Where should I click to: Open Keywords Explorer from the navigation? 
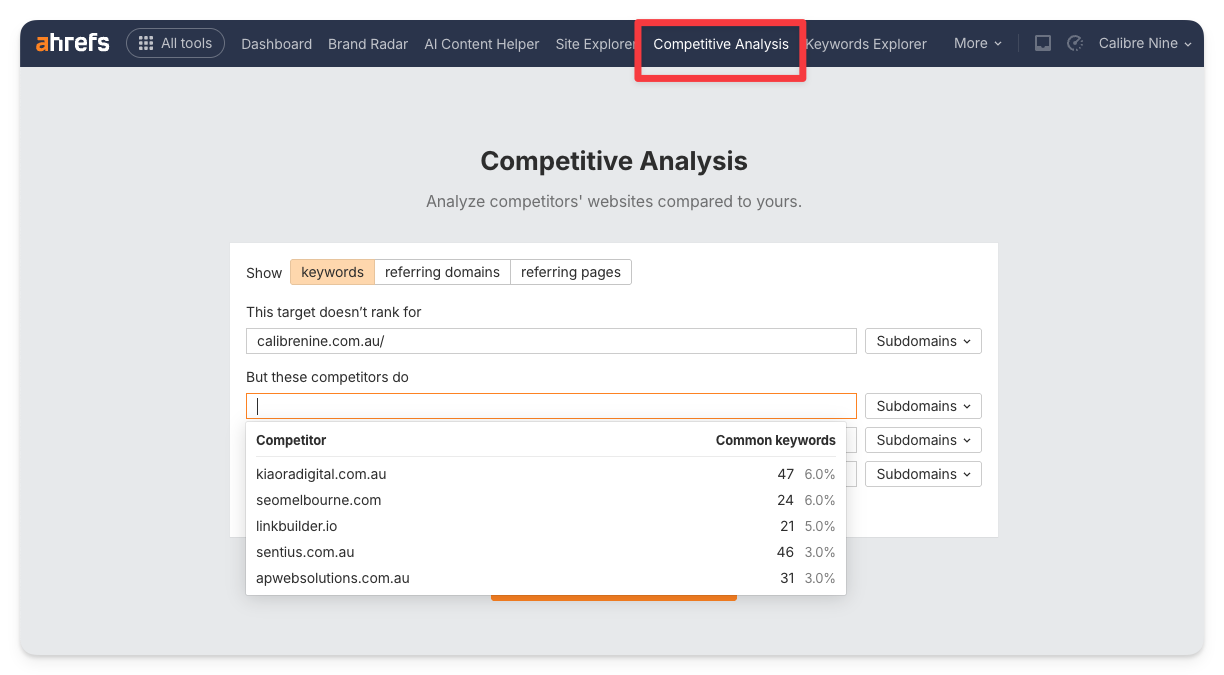click(866, 44)
